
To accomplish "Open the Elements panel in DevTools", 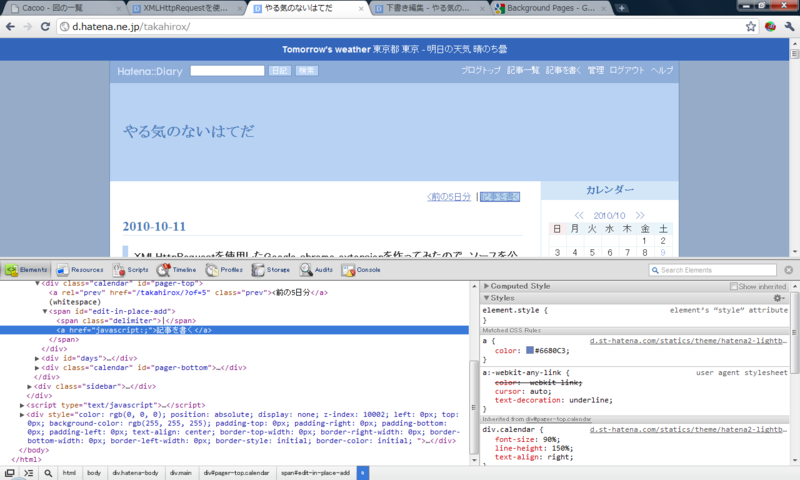I will 27,270.
